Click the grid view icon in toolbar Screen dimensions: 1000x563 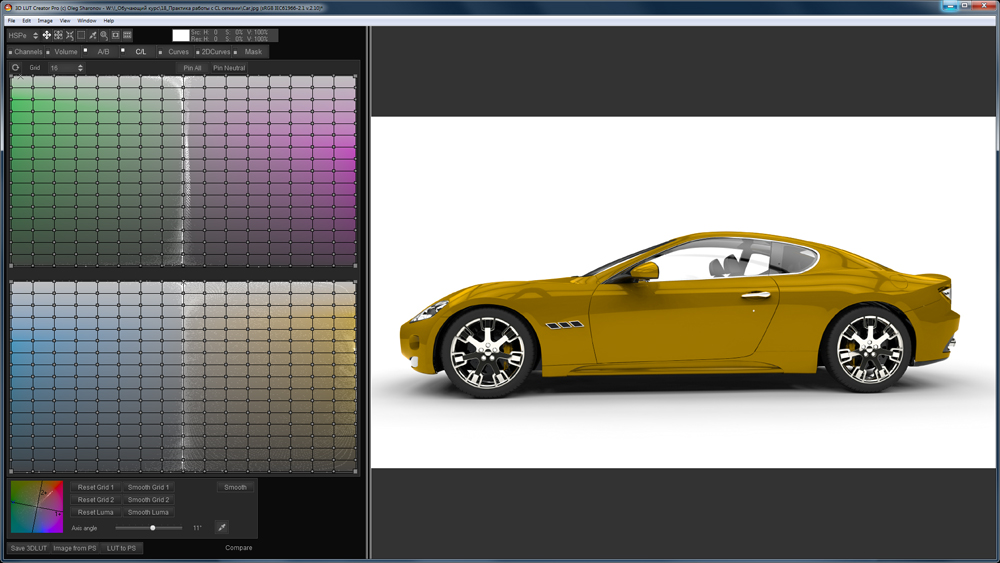[127, 35]
